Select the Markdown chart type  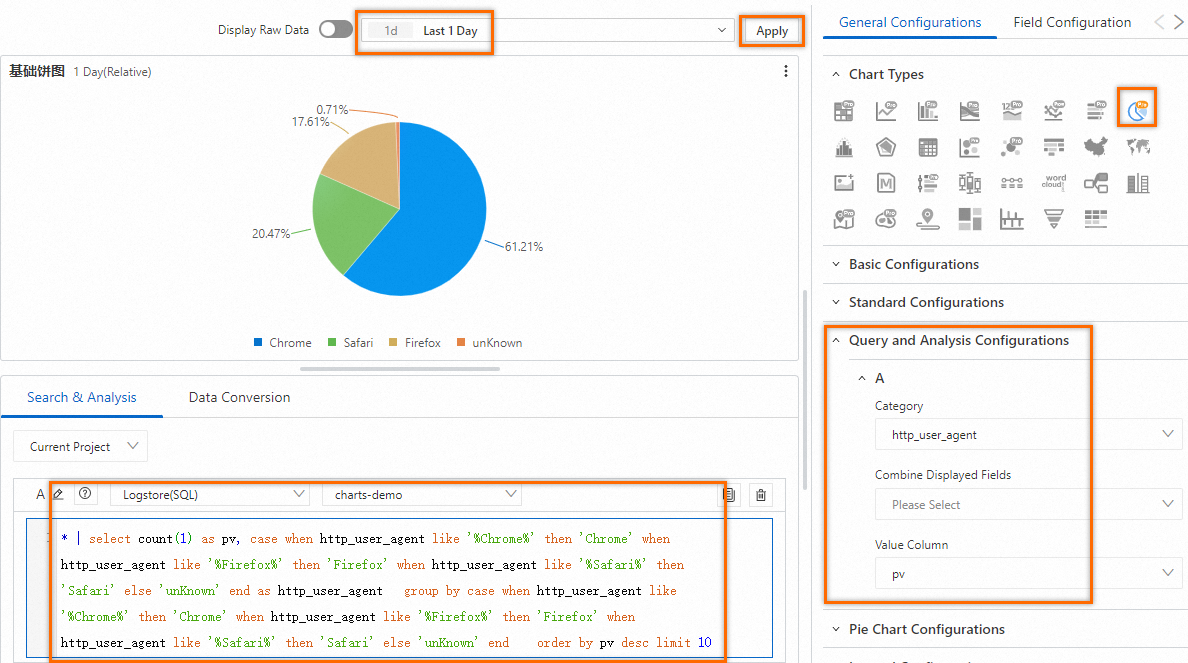(x=886, y=183)
